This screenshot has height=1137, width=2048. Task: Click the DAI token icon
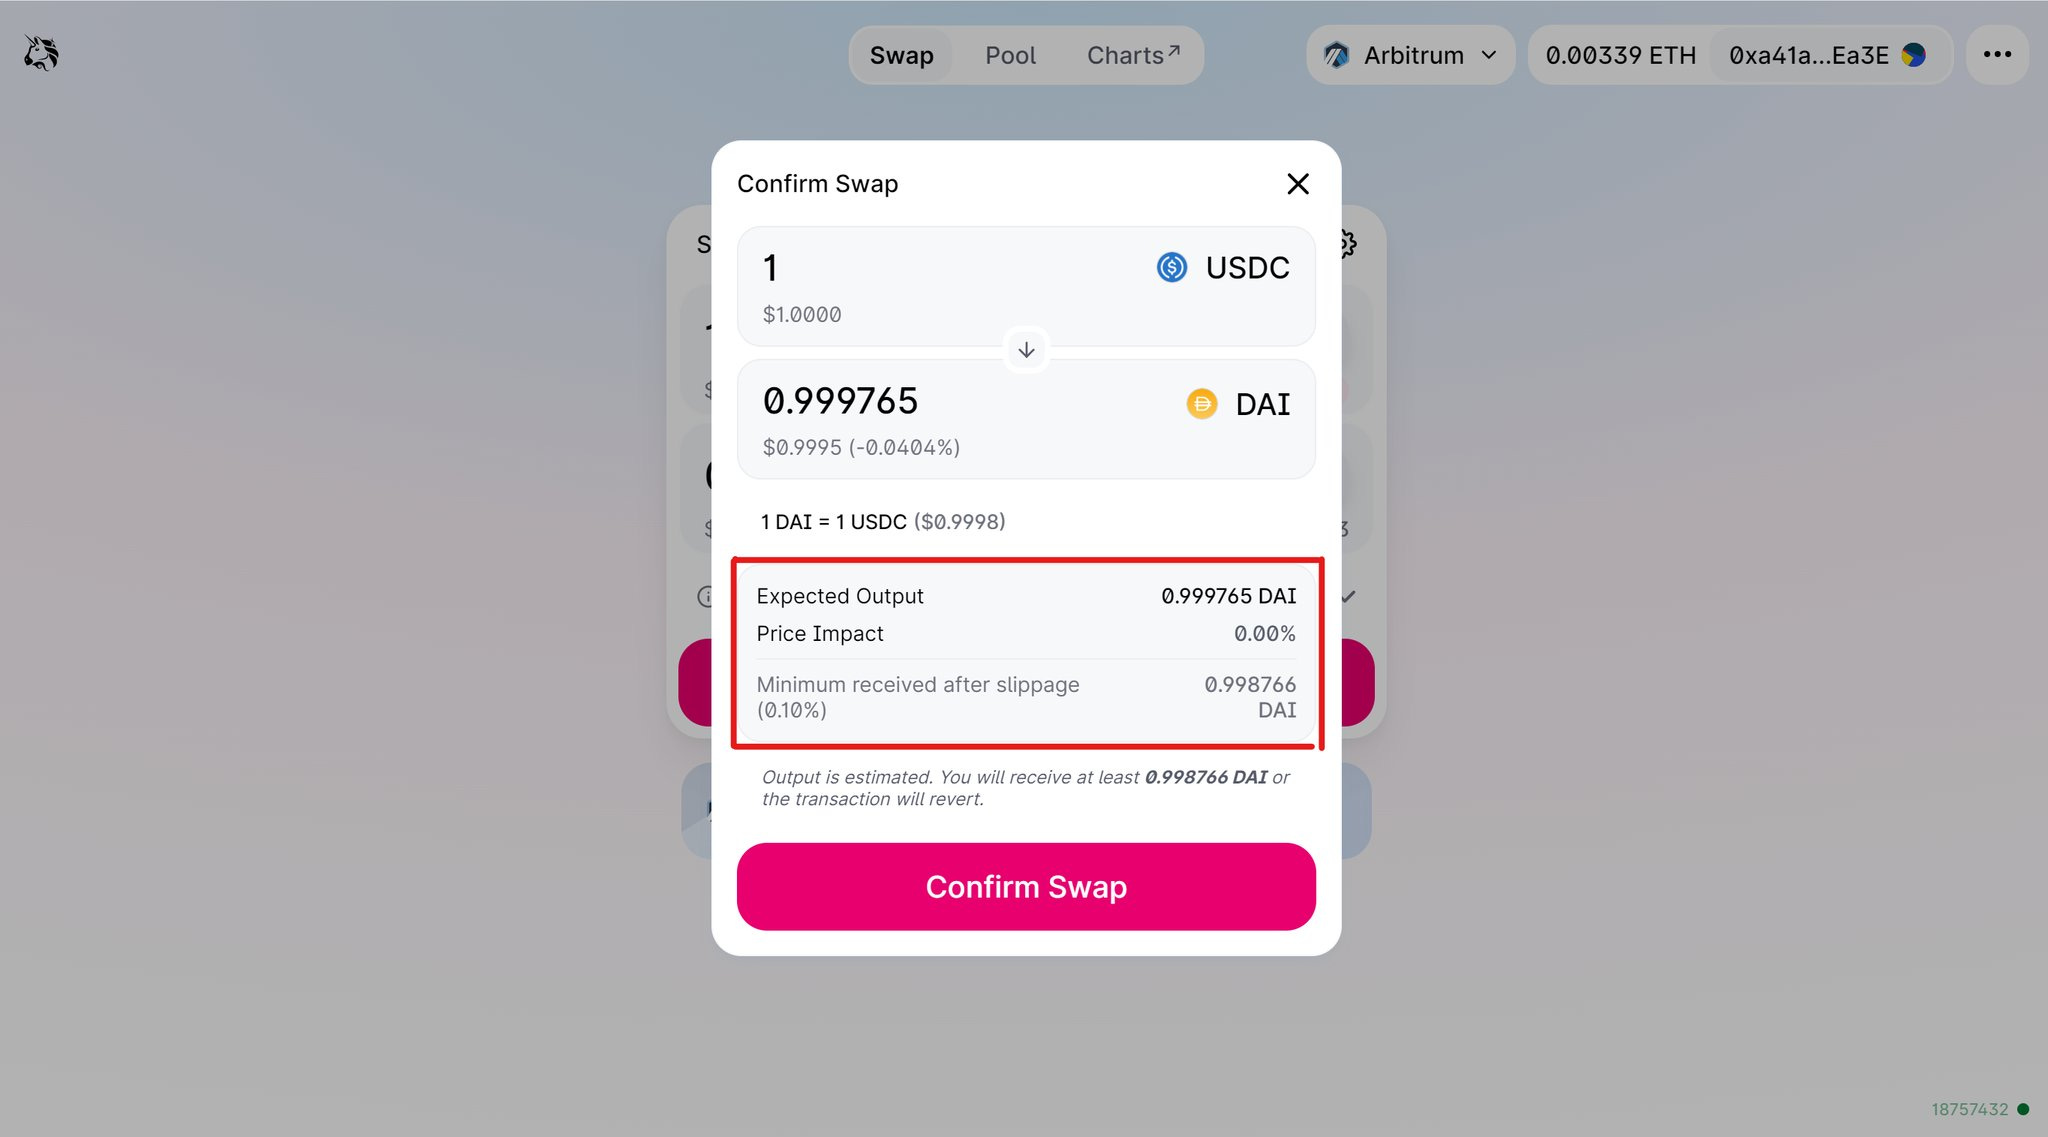1202,404
